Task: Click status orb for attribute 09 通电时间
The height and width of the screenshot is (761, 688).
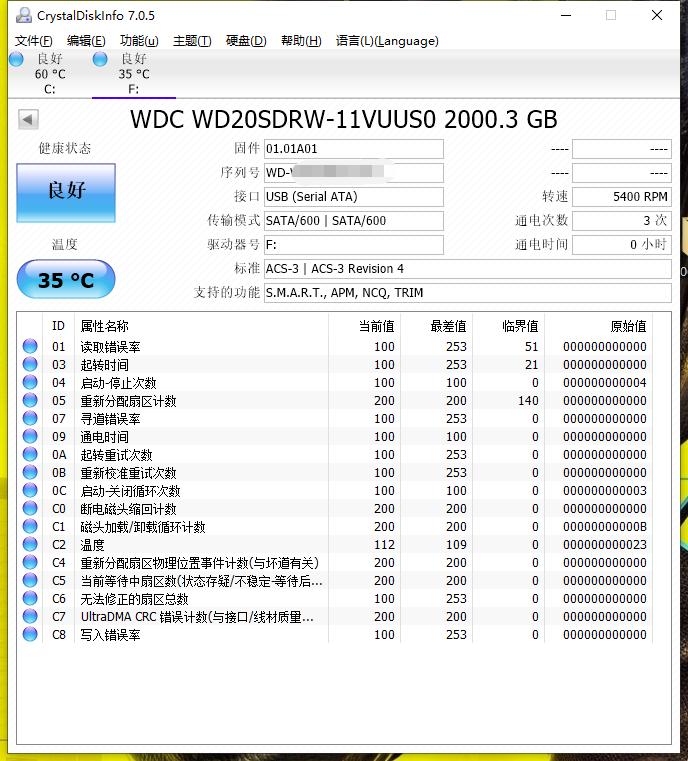Action: (x=30, y=436)
